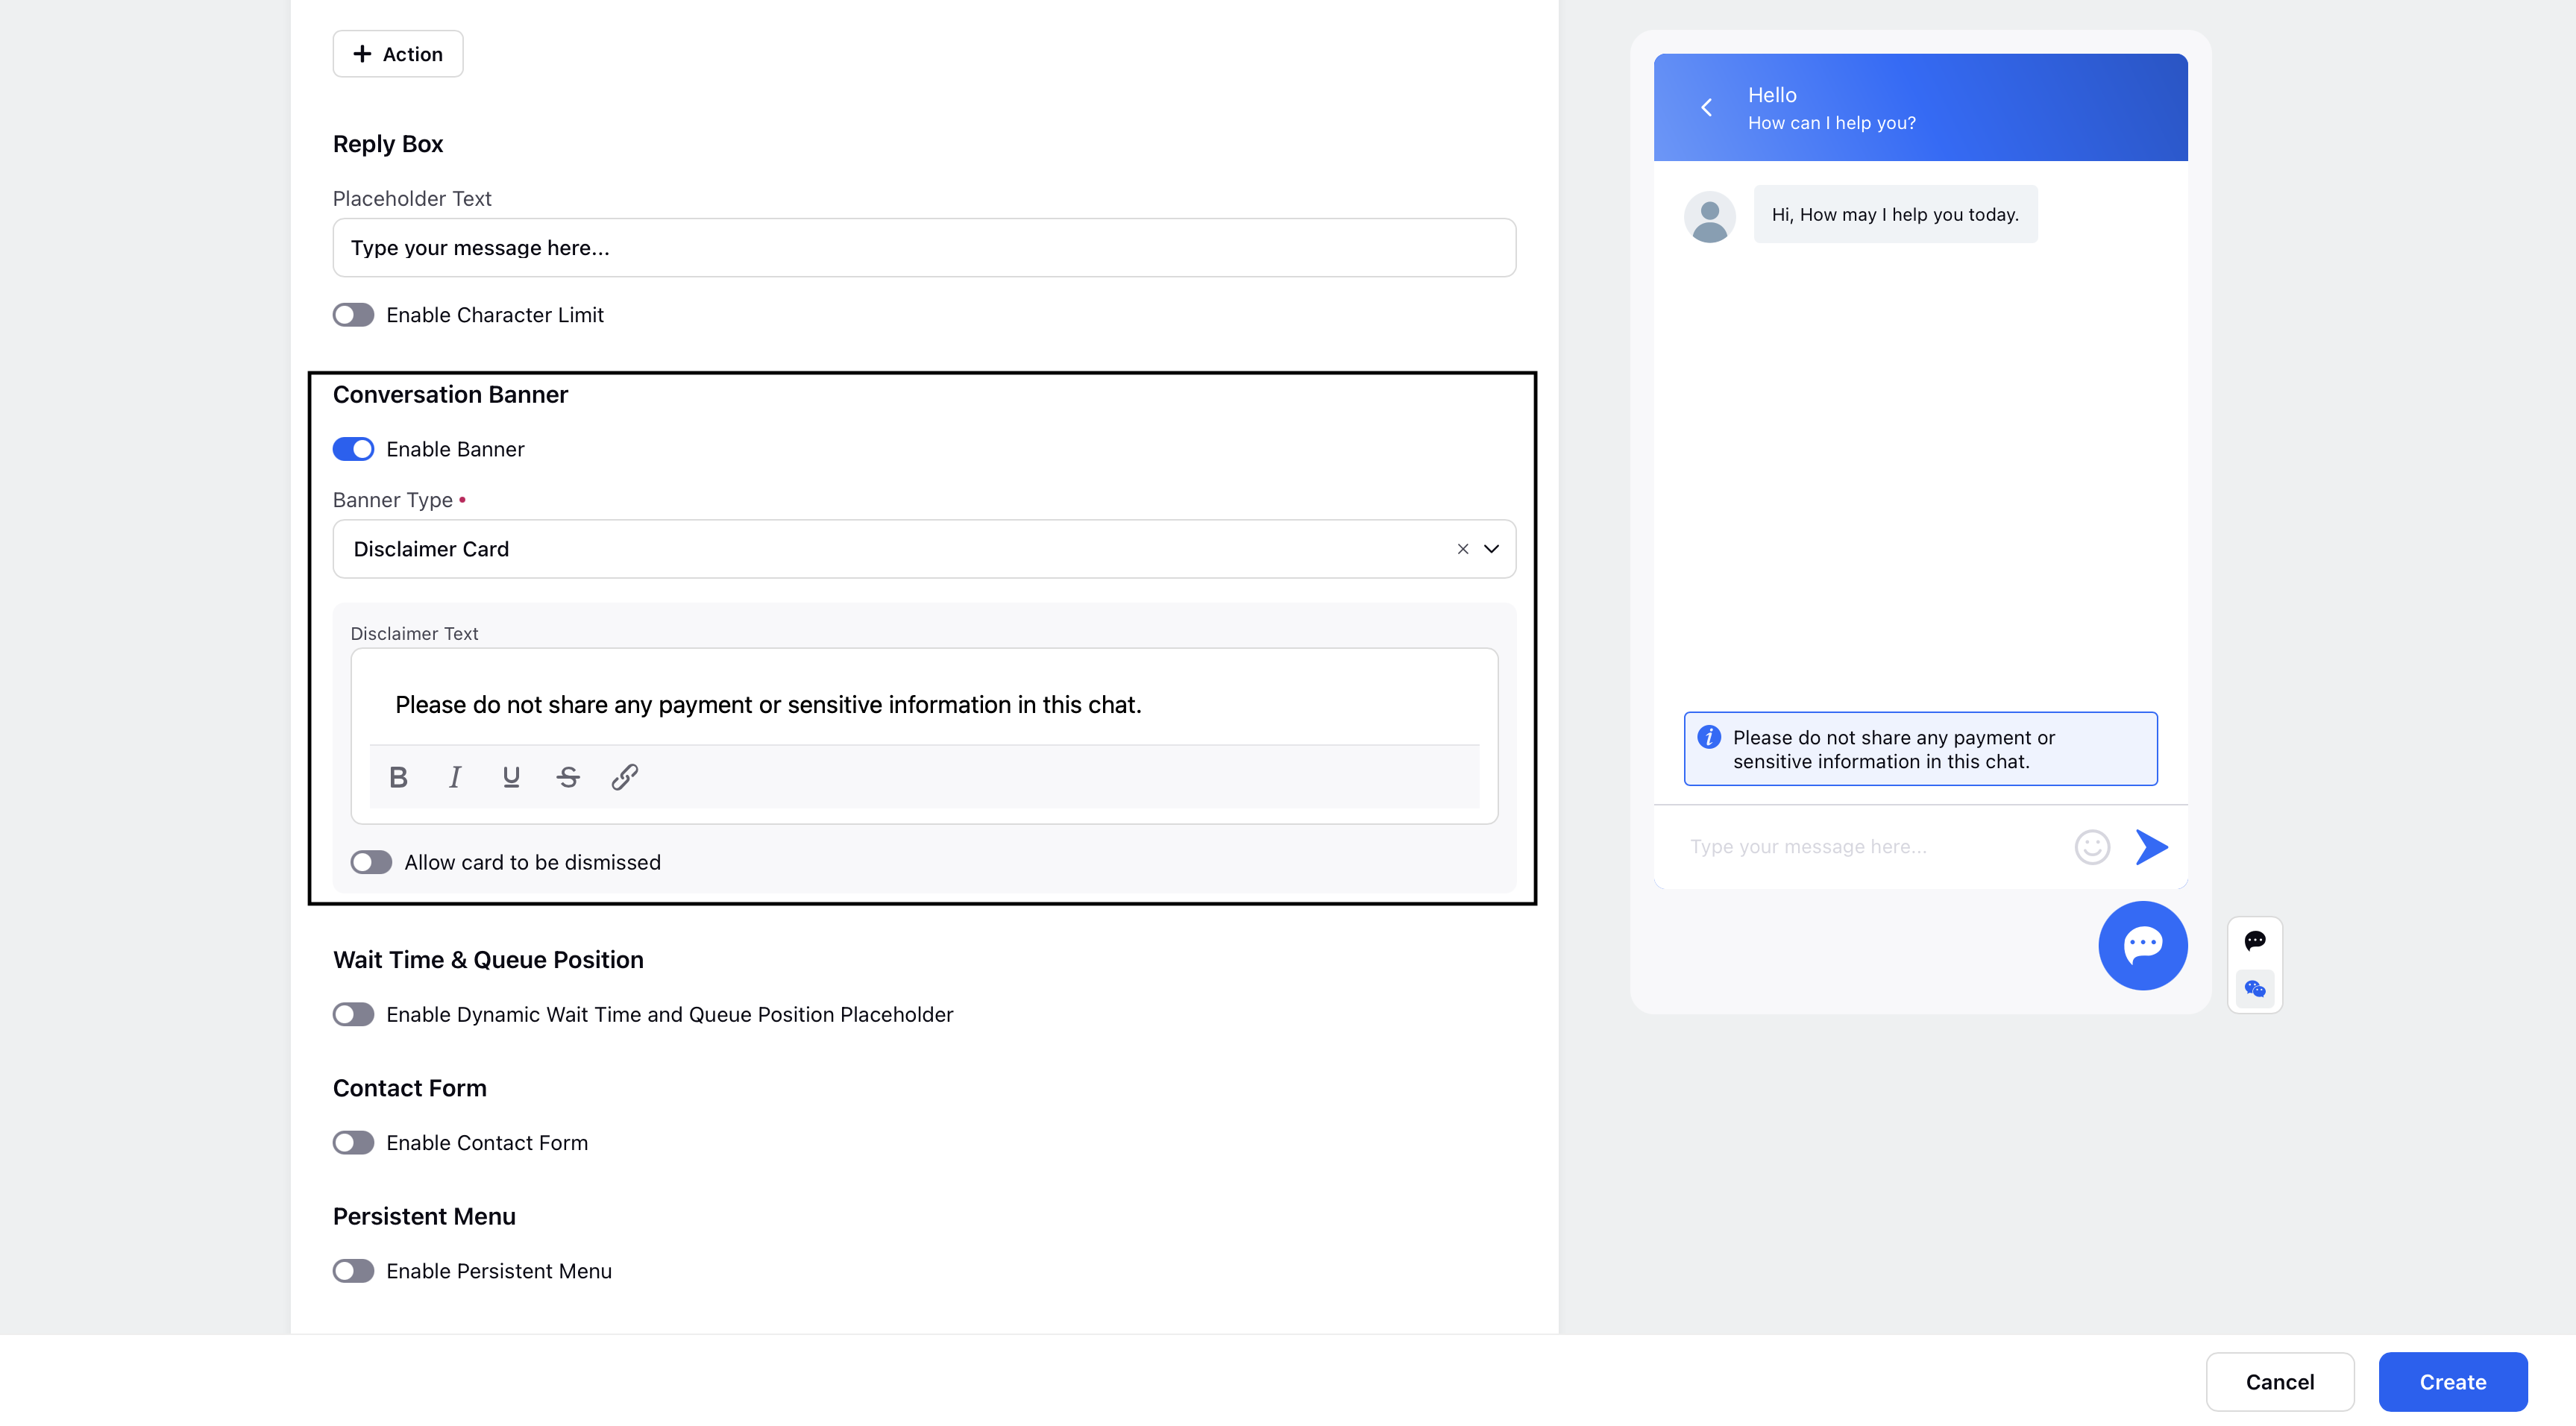Click the round blue chat launcher button
Viewport: 2576px width, 1426px height.
tap(2143, 945)
